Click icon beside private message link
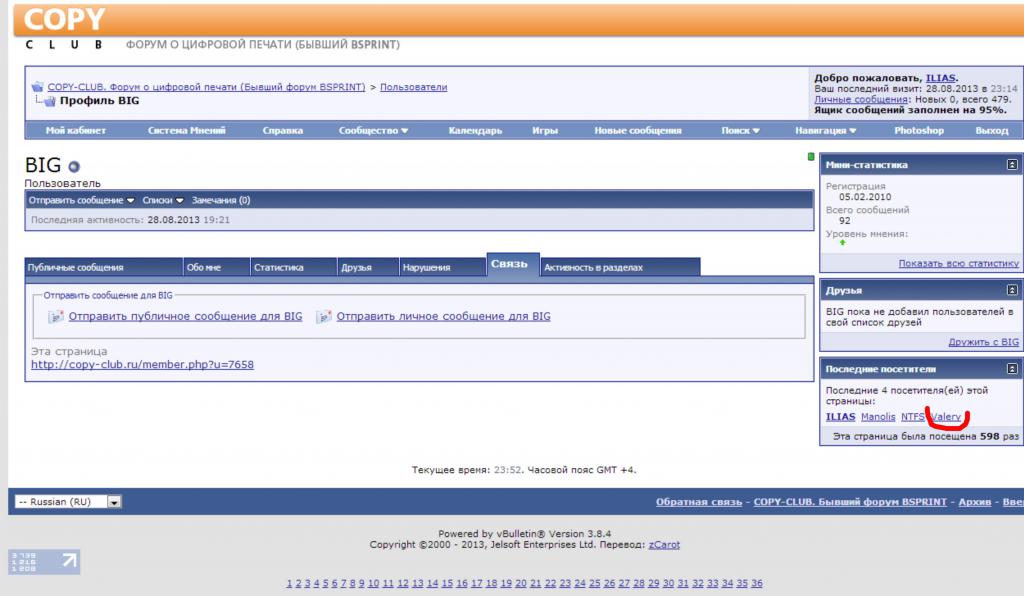The image size is (1024, 596). (323, 317)
